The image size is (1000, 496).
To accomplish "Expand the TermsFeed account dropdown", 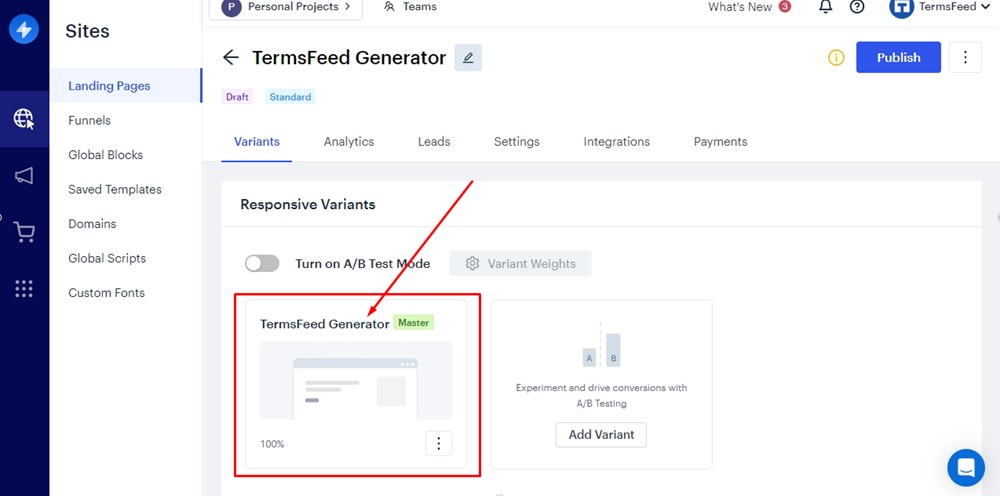I will click(x=985, y=7).
